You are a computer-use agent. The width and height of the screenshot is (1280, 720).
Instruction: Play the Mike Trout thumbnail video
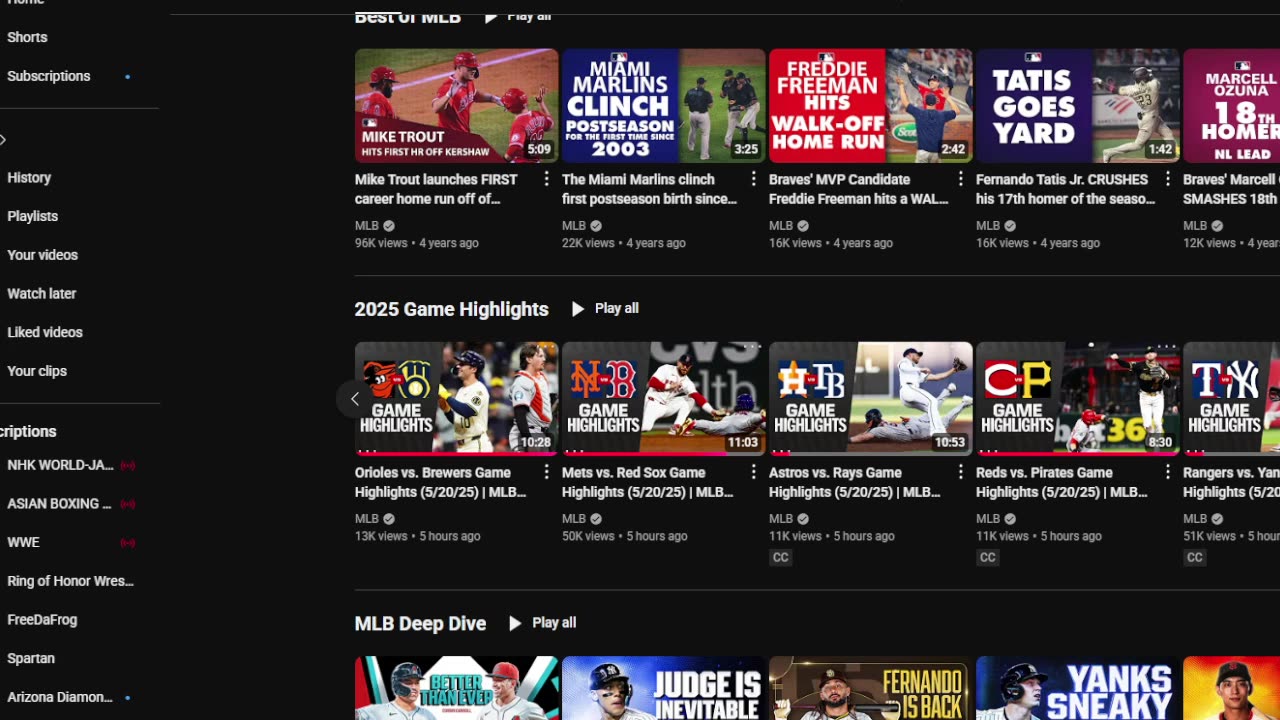pos(456,105)
